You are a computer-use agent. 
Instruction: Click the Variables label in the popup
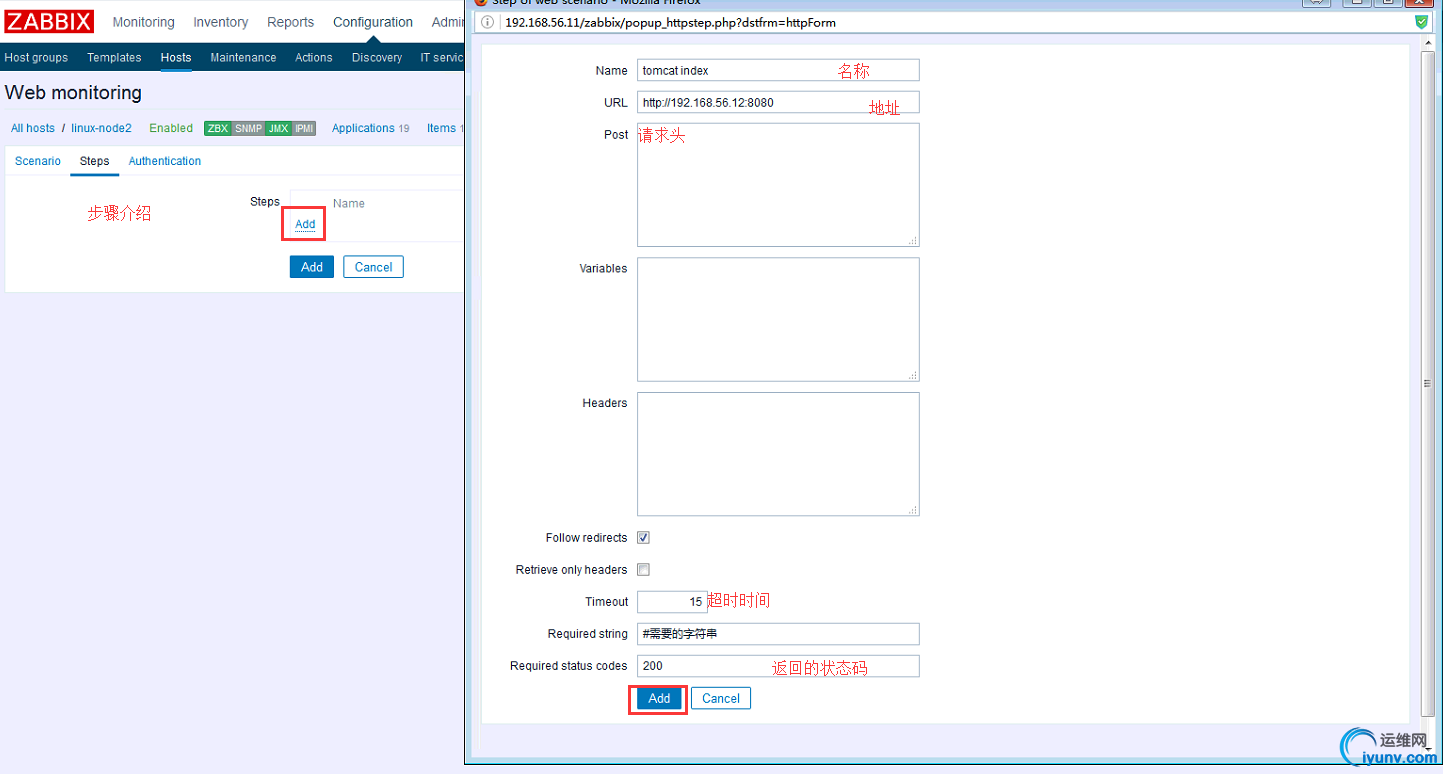(603, 268)
